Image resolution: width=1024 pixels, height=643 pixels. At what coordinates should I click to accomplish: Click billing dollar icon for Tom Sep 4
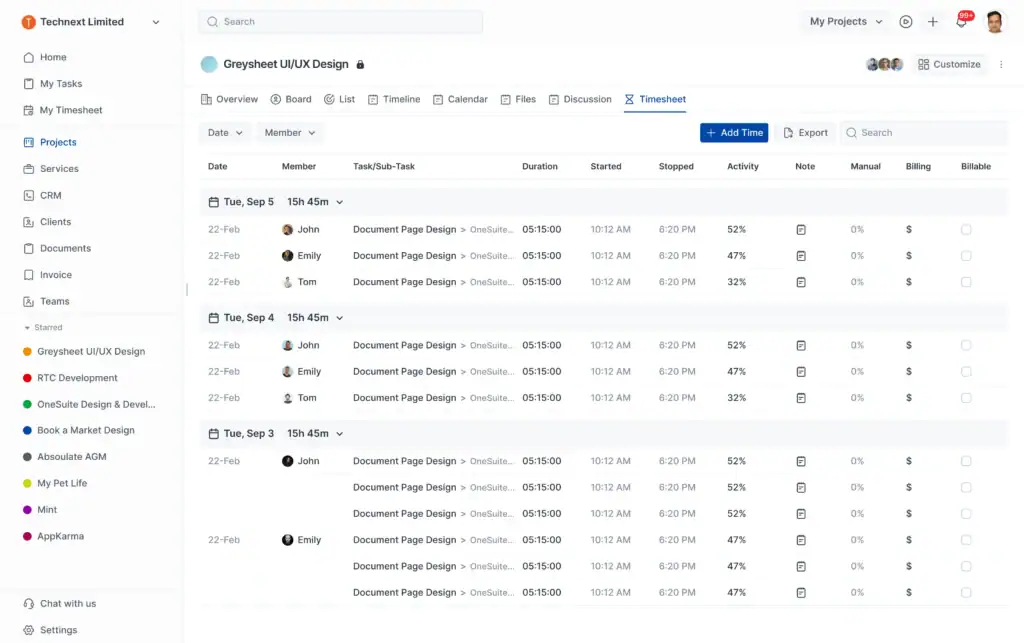coord(908,398)
